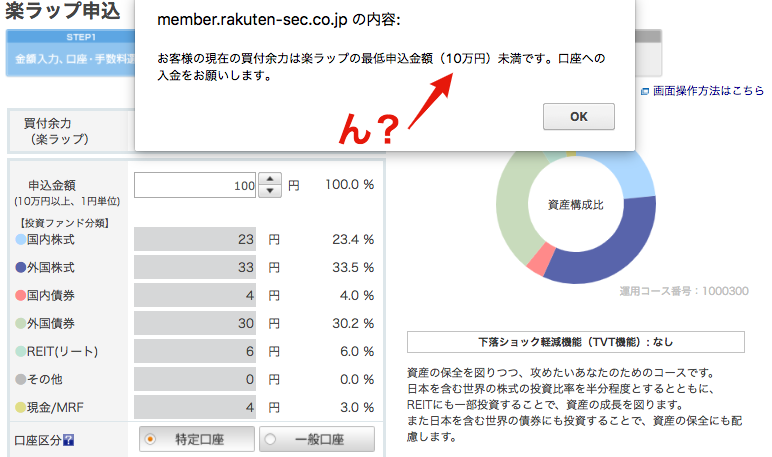
Task: Click the STEP1 金額入力 step tab
Action: (x=70, y=53)
